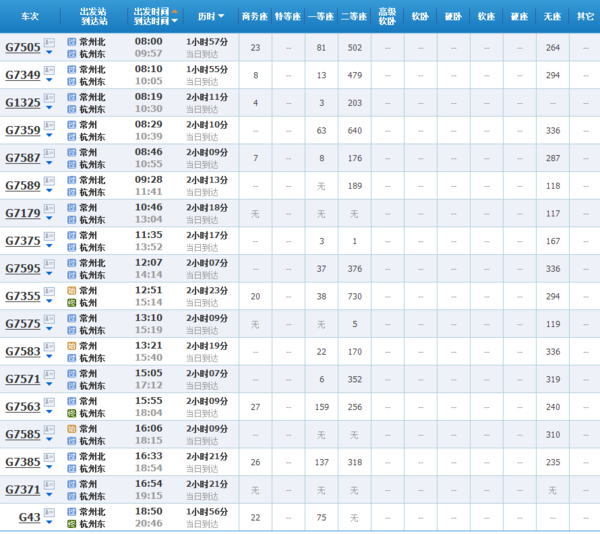Image resolution: width=600 pixels, height=534 pixels.
Task: Click the ID card icon next to G7563
Action: (x=49, y=401)
